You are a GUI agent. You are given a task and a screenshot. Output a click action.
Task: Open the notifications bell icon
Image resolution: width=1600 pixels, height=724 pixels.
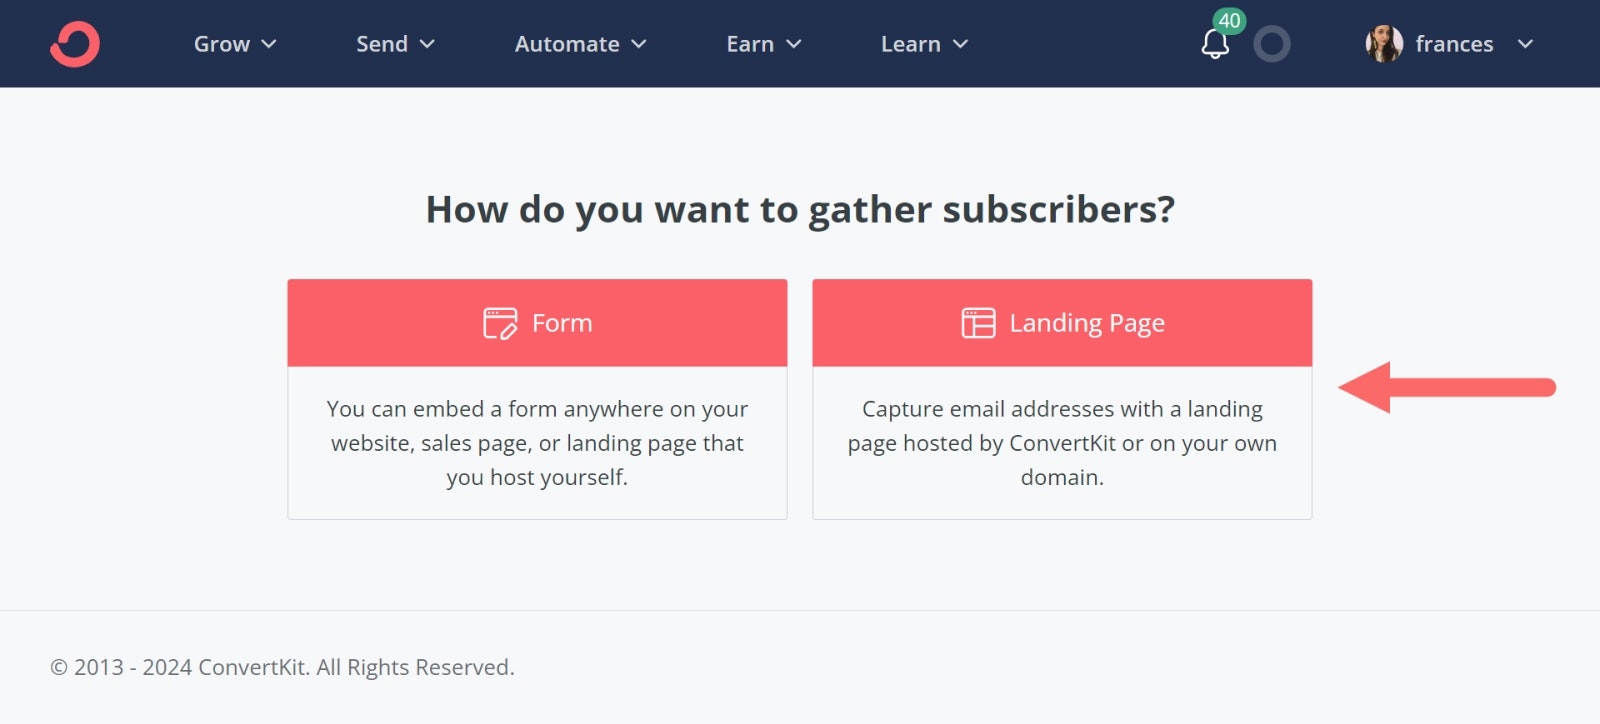tap(1215, 44)
